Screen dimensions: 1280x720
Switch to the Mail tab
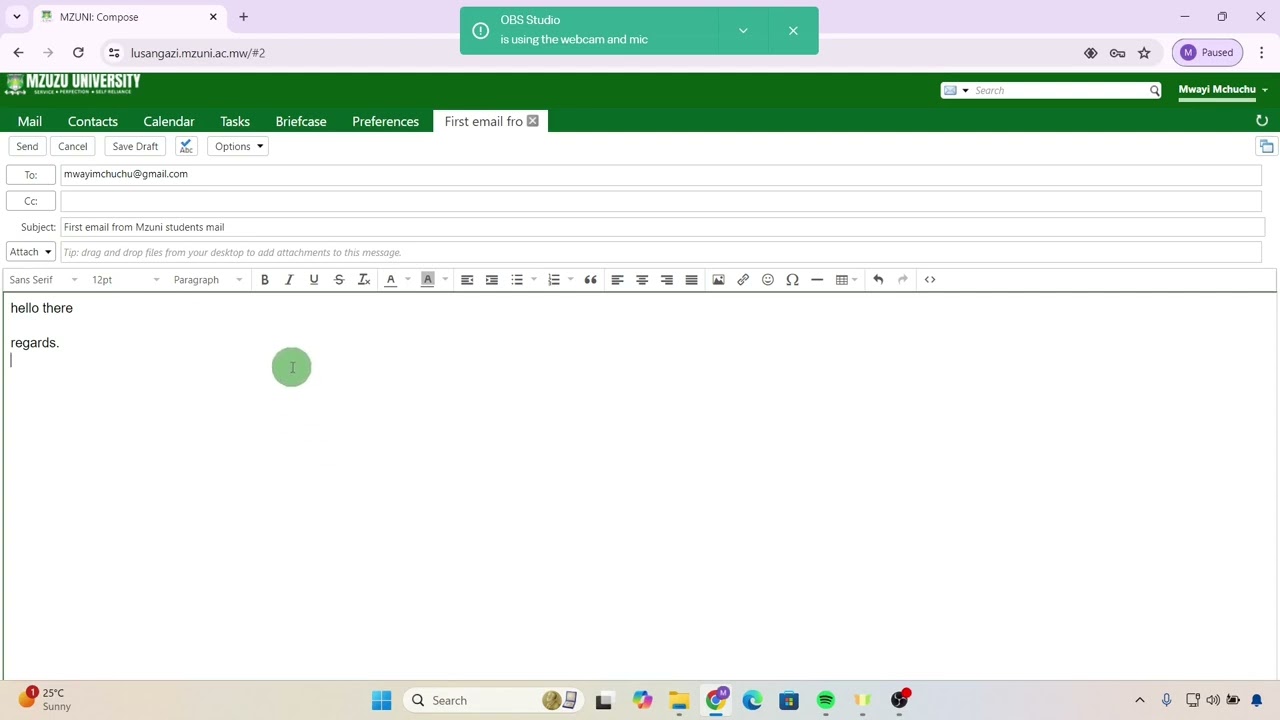click(30, 121)
